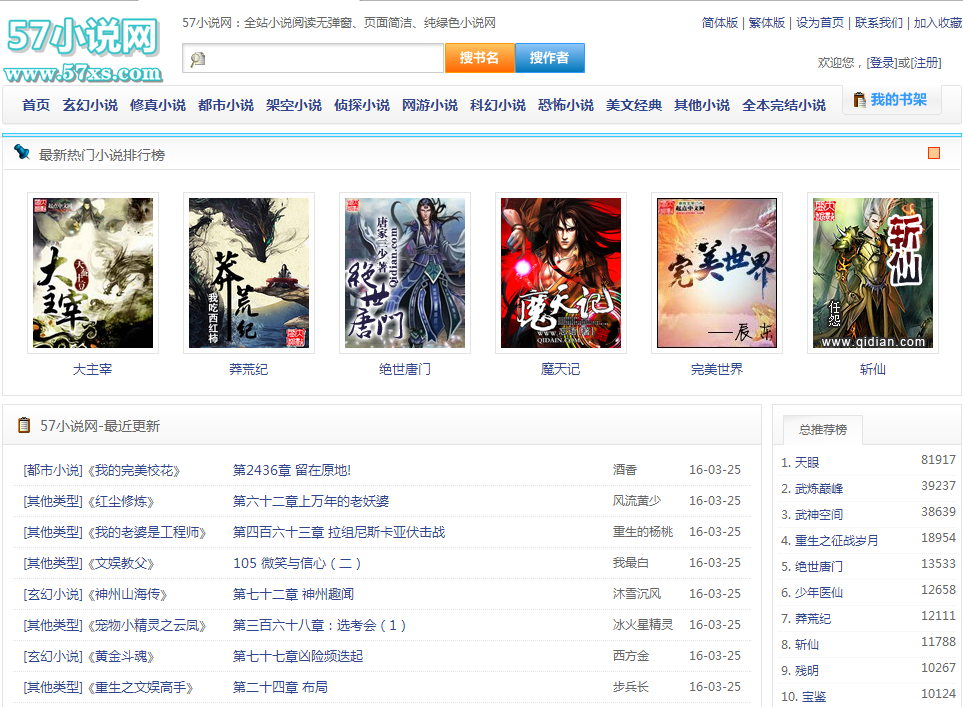Image resolution: width=963 pixels, height=707 pixels.
Task: Open 其他小说 category
Action: coord(701,105)
